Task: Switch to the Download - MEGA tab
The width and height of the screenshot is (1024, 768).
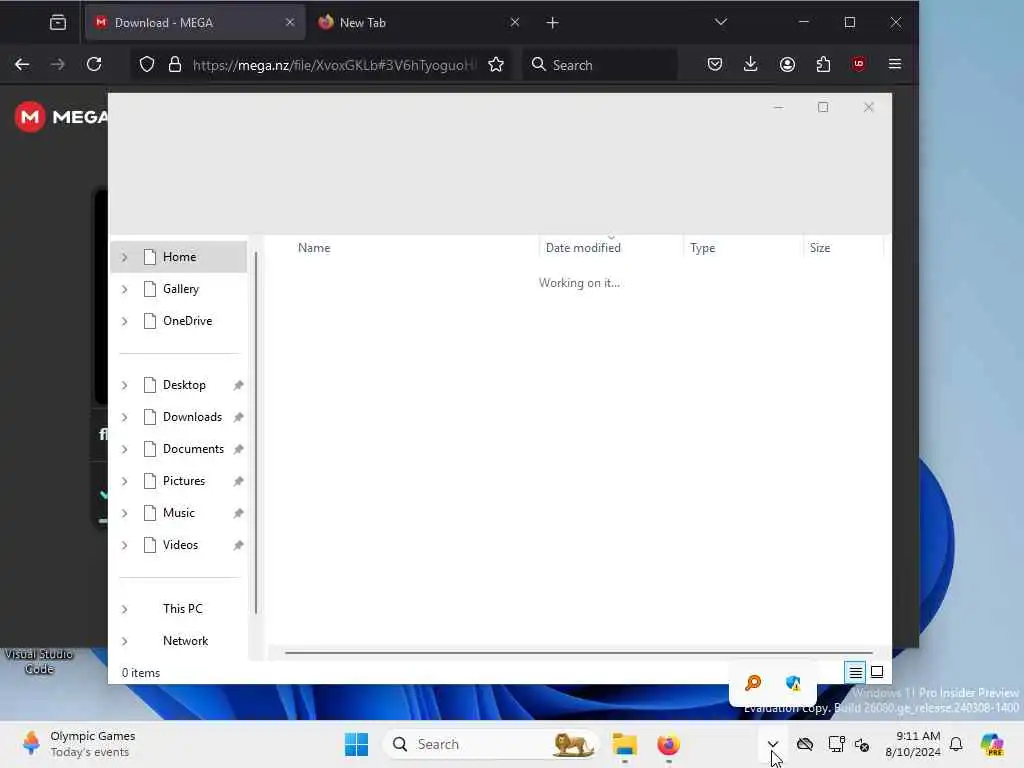Action: (x=194, y=22)
